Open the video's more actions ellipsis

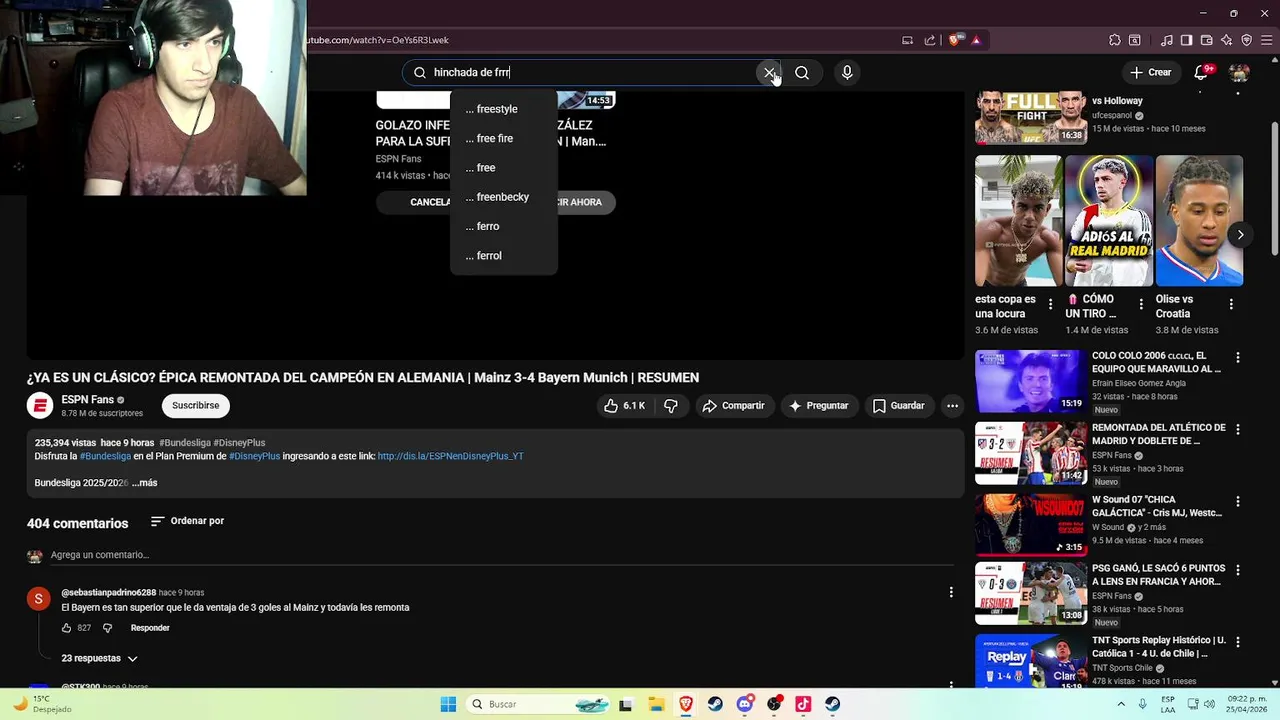[x=952, y=405]
